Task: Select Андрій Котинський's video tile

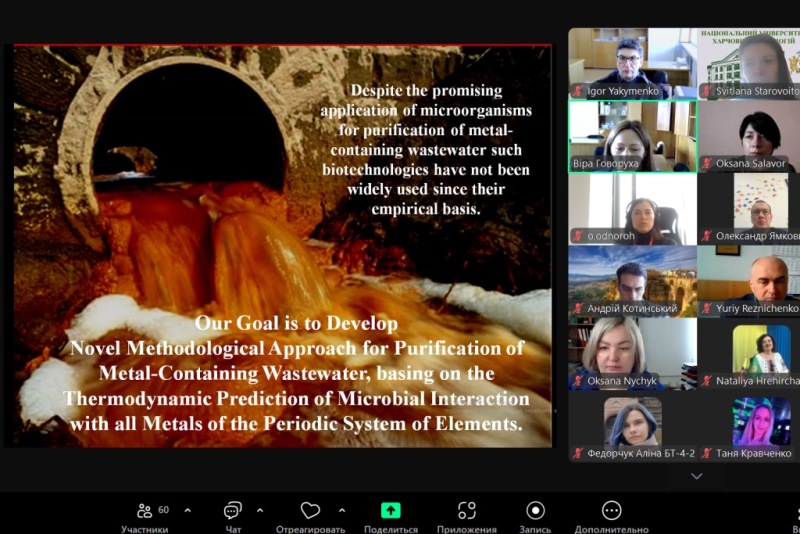Action: pyautogui.click(x=632, y=280)
